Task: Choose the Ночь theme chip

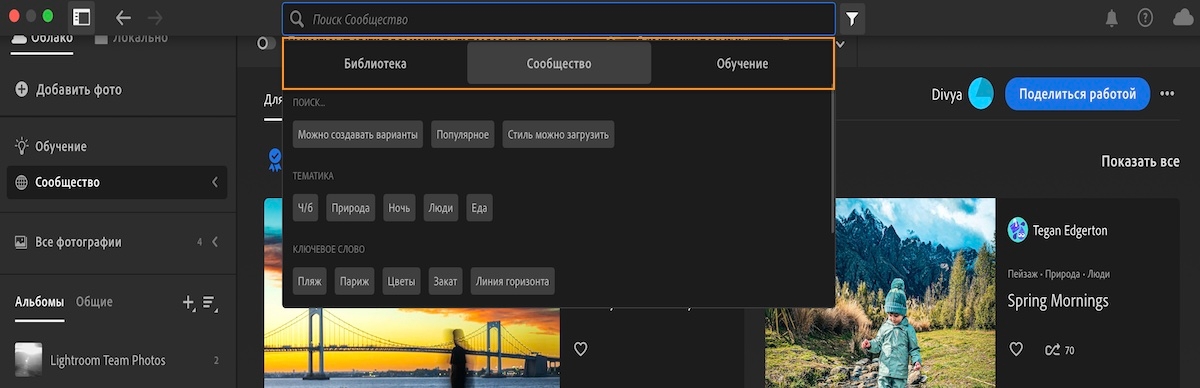Action: pyautogui.click(x=400, y=208)
